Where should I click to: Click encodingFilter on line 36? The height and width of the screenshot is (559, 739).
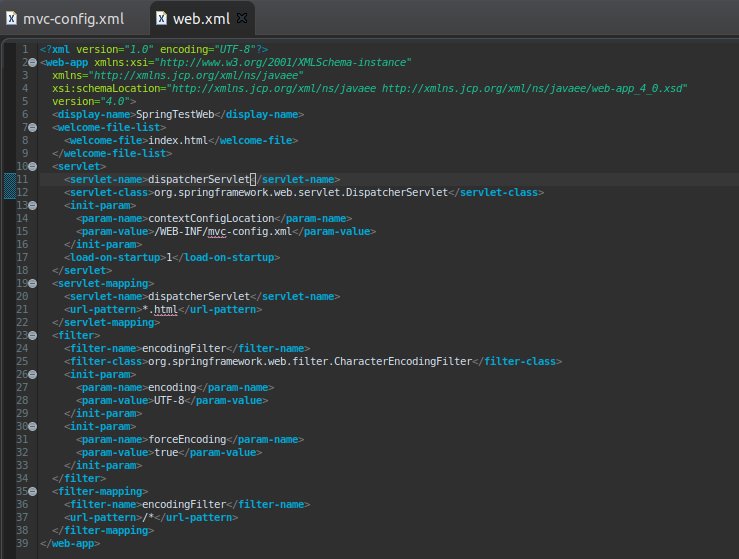pyautogui.click(x=184, y=504)
